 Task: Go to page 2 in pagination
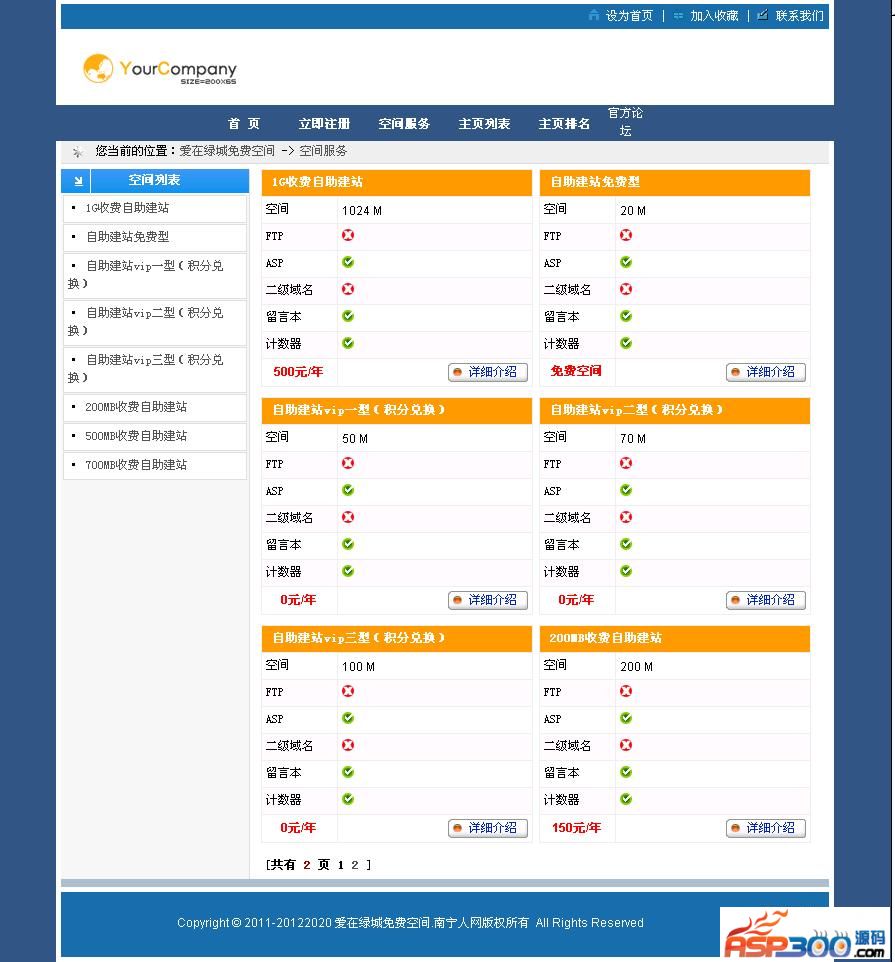pos(355,865)
